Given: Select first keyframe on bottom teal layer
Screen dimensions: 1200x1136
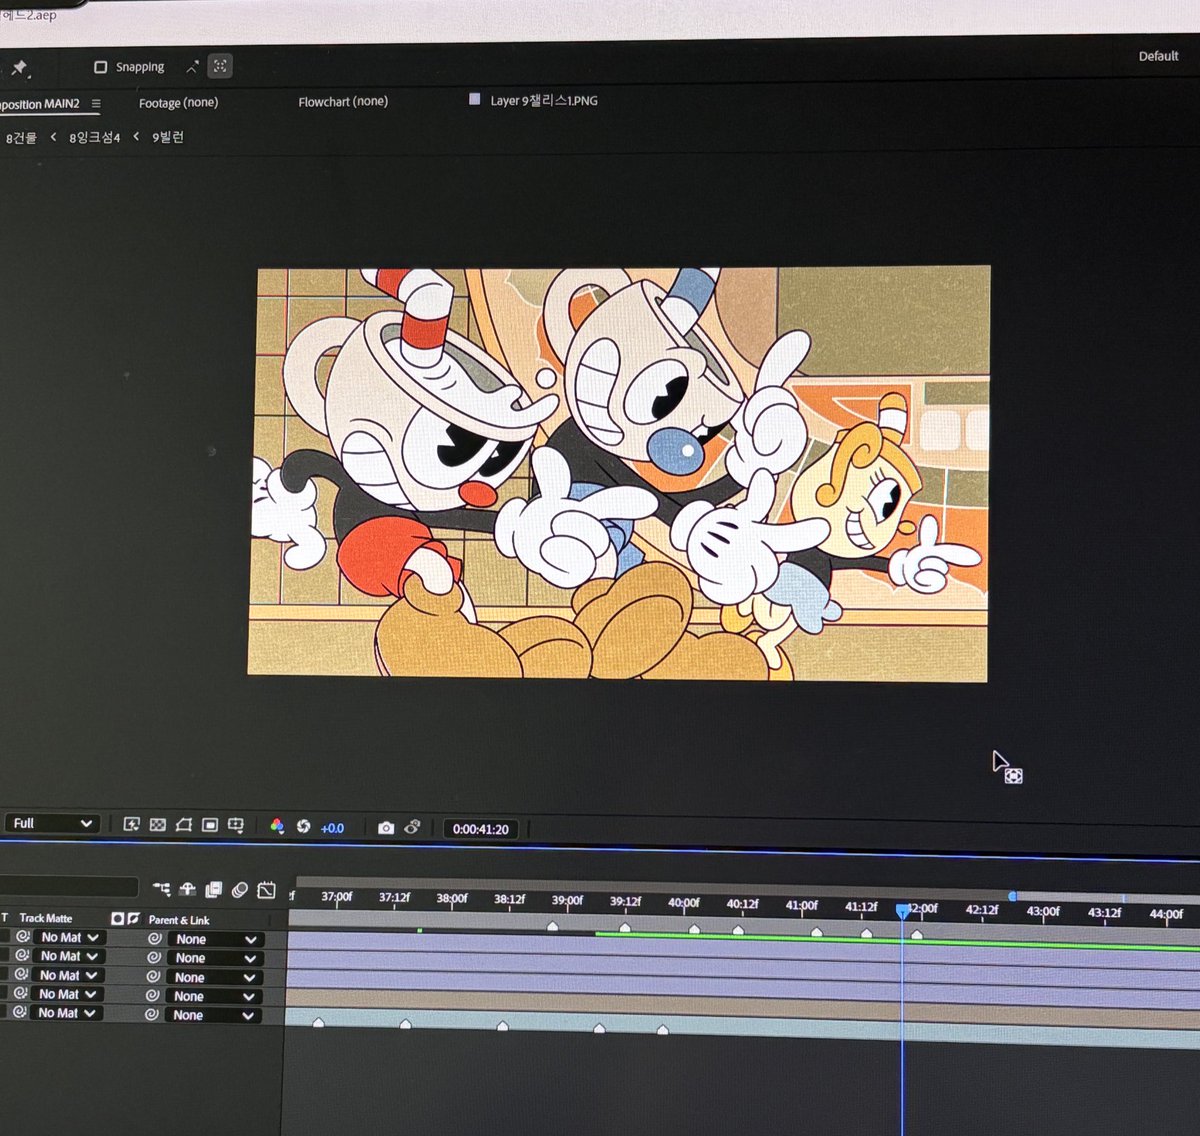Looking at the screenshot, I should (319, 1022).
